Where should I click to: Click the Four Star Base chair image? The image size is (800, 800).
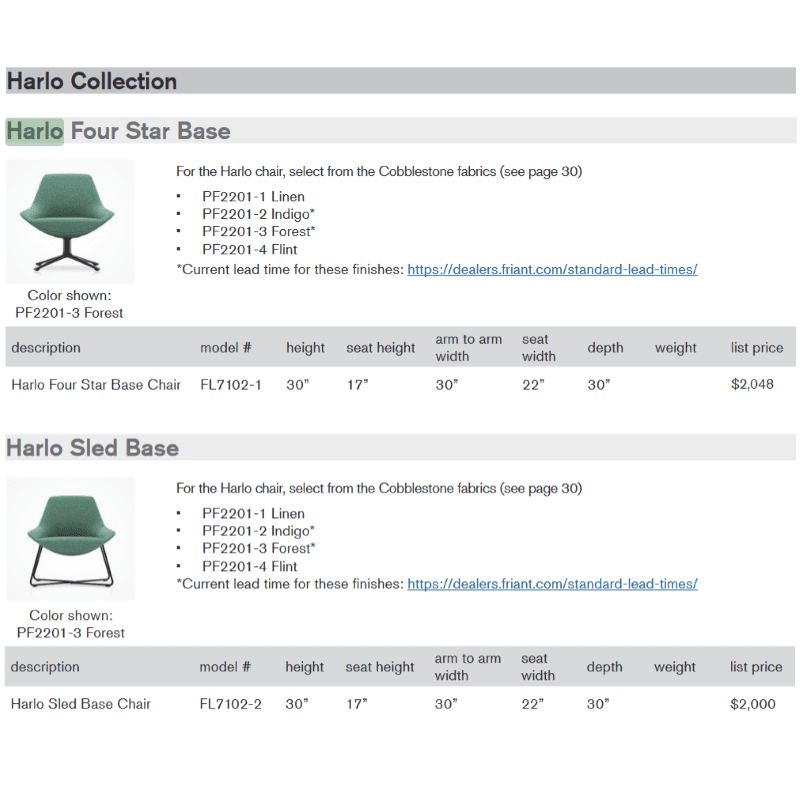tap(70, 222)
